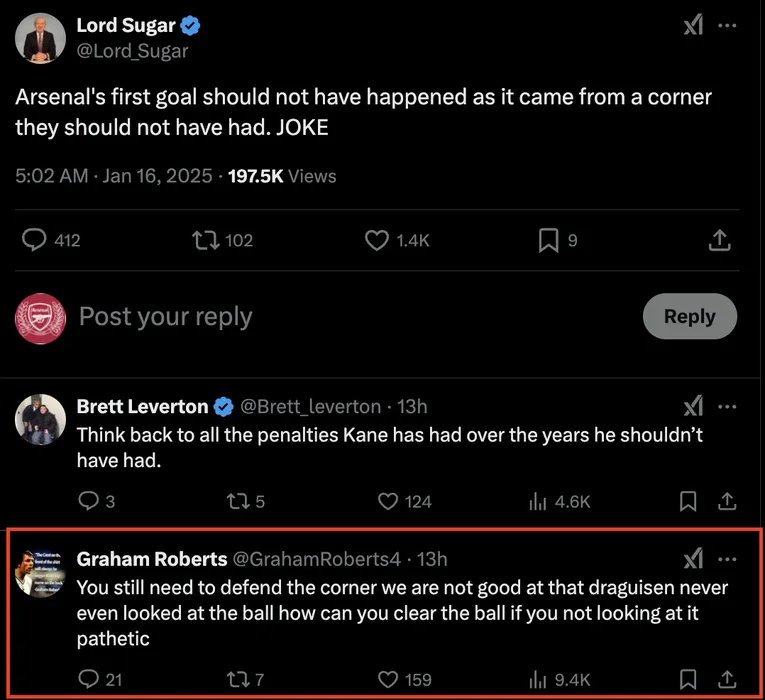The height and width of the screenshot is (700, 765).
Task: Open more options on Graham Roberts' reply
Action: (728, 559)
